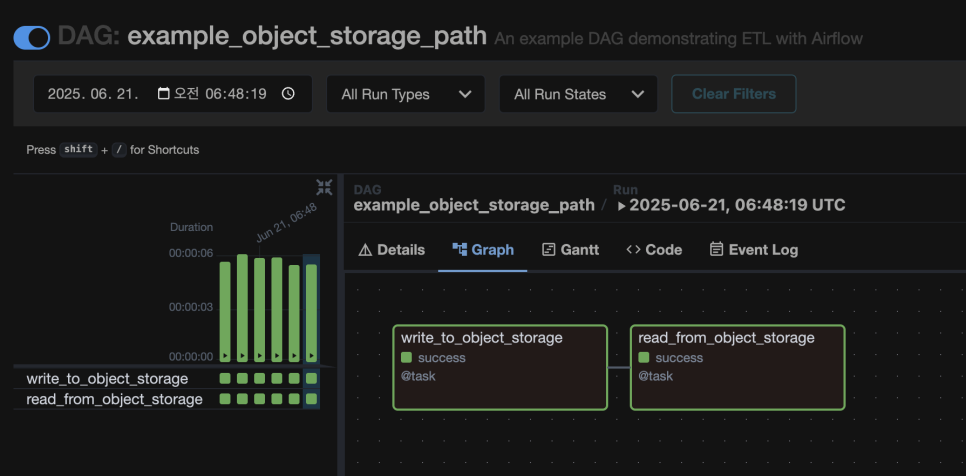The image size is (966, 476).
Task: Click the shift key hint in shortcuts text
Action: click(78, 149)
